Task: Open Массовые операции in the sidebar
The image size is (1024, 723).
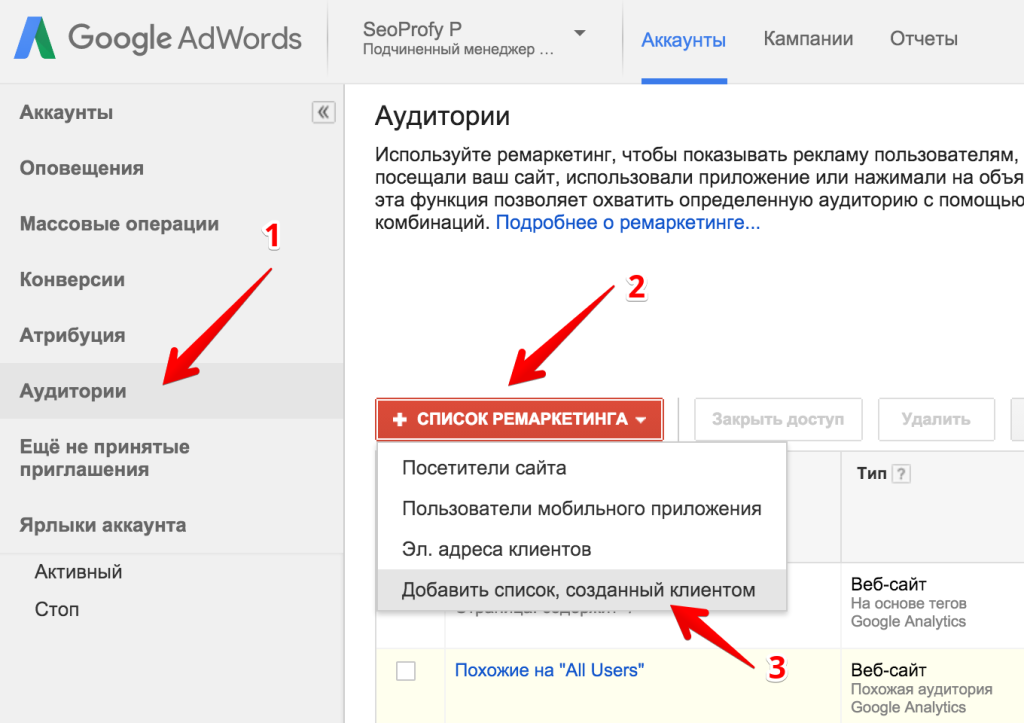Action: (120, 223)
